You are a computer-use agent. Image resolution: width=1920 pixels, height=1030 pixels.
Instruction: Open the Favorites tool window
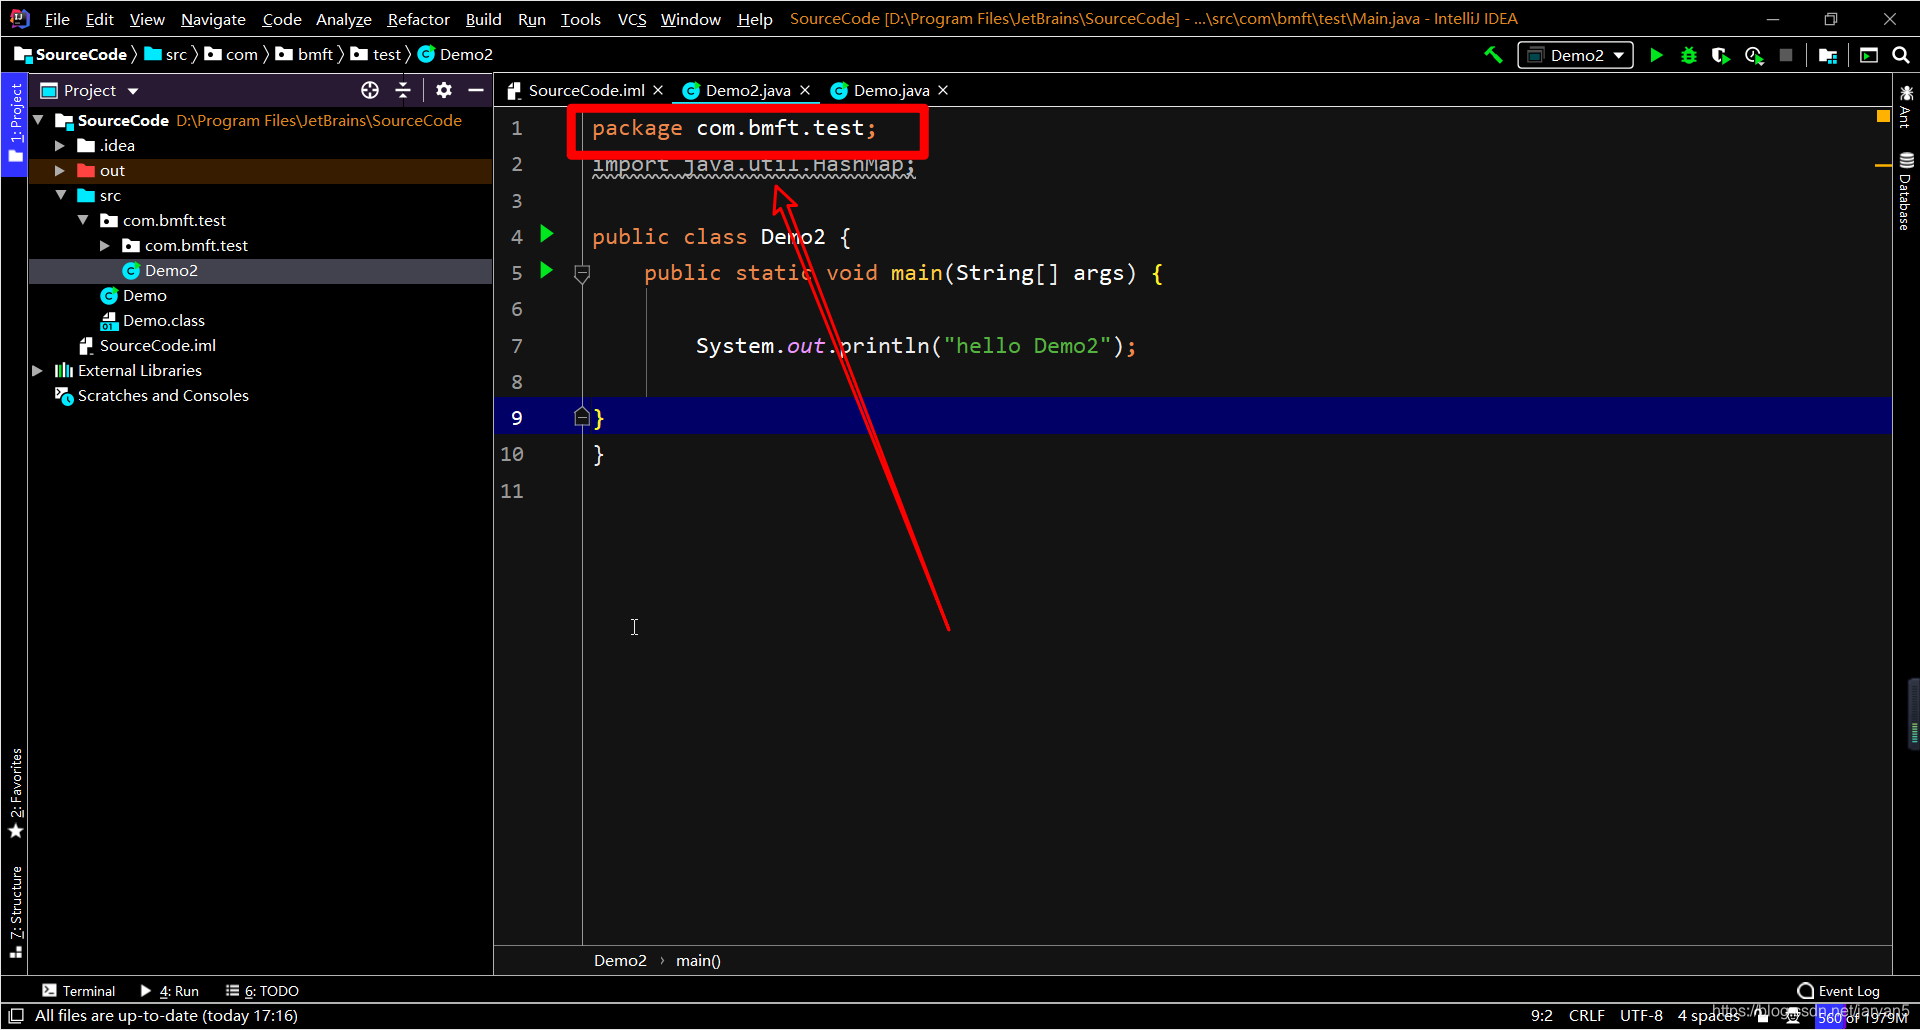coord(16,793)
